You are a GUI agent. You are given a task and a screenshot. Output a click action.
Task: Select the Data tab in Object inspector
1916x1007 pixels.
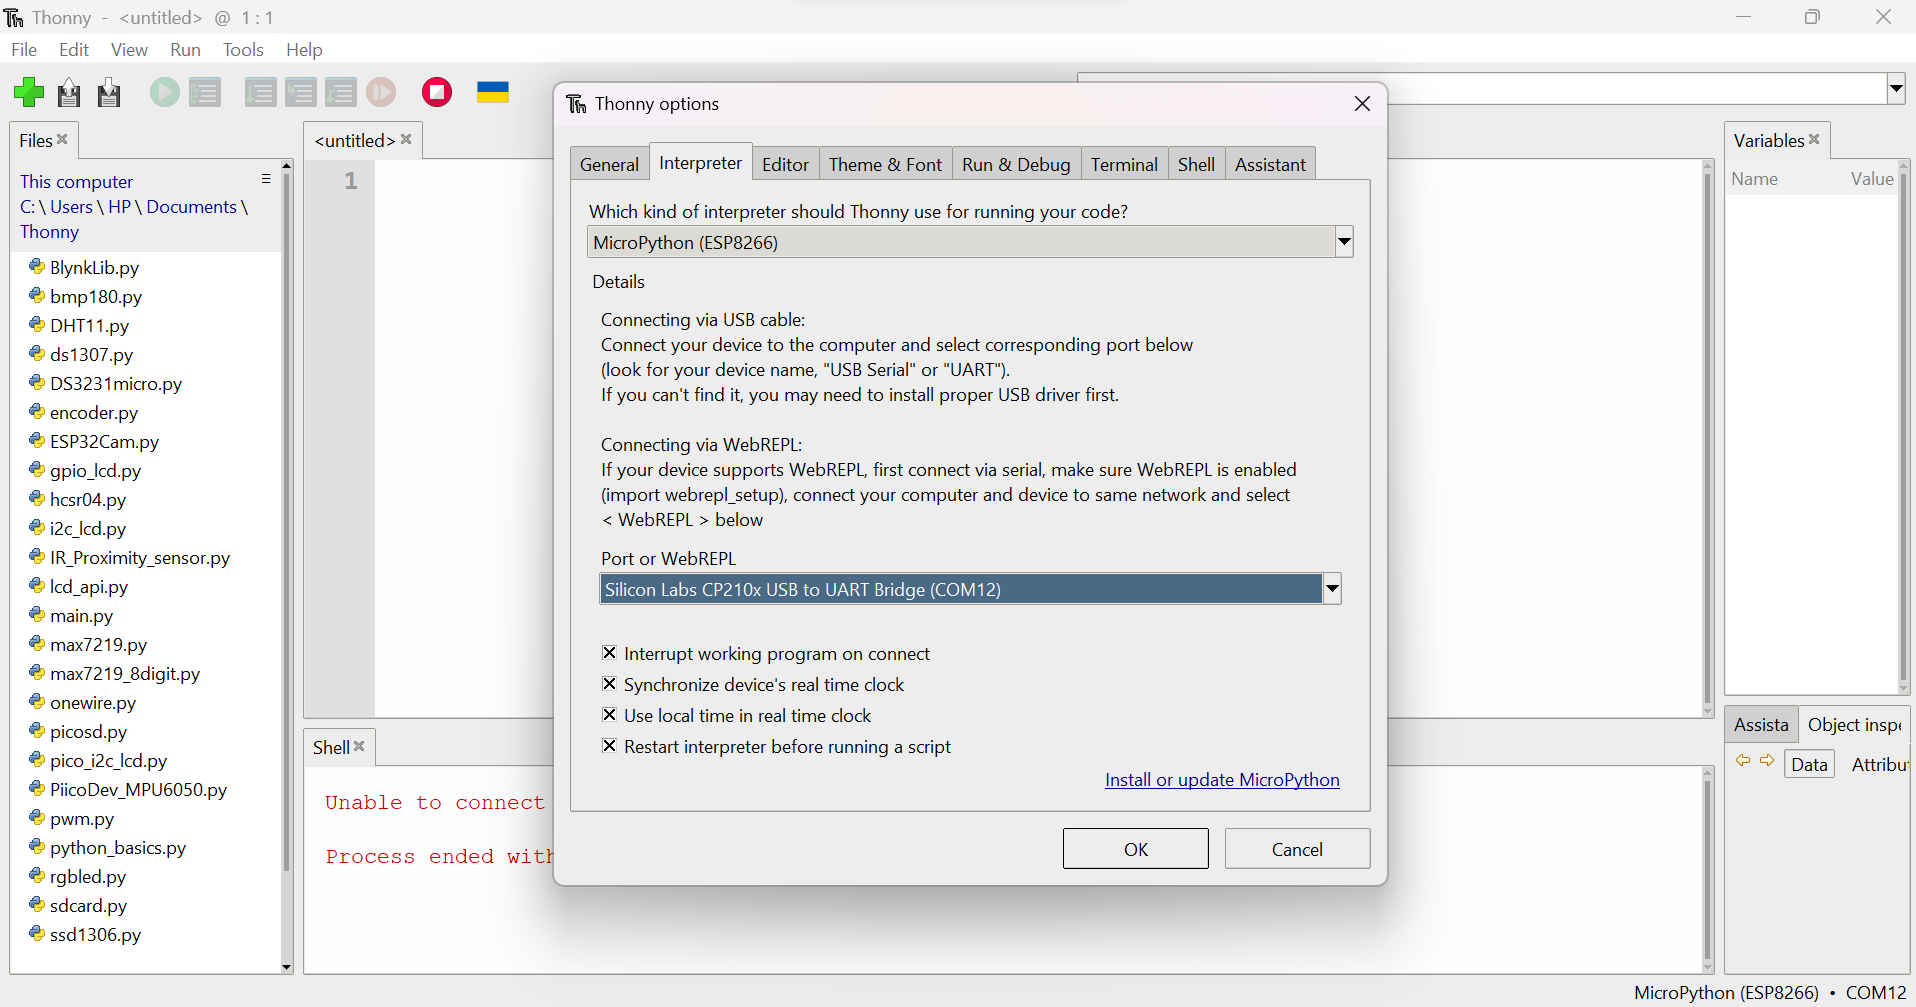tap(1809, 765)
